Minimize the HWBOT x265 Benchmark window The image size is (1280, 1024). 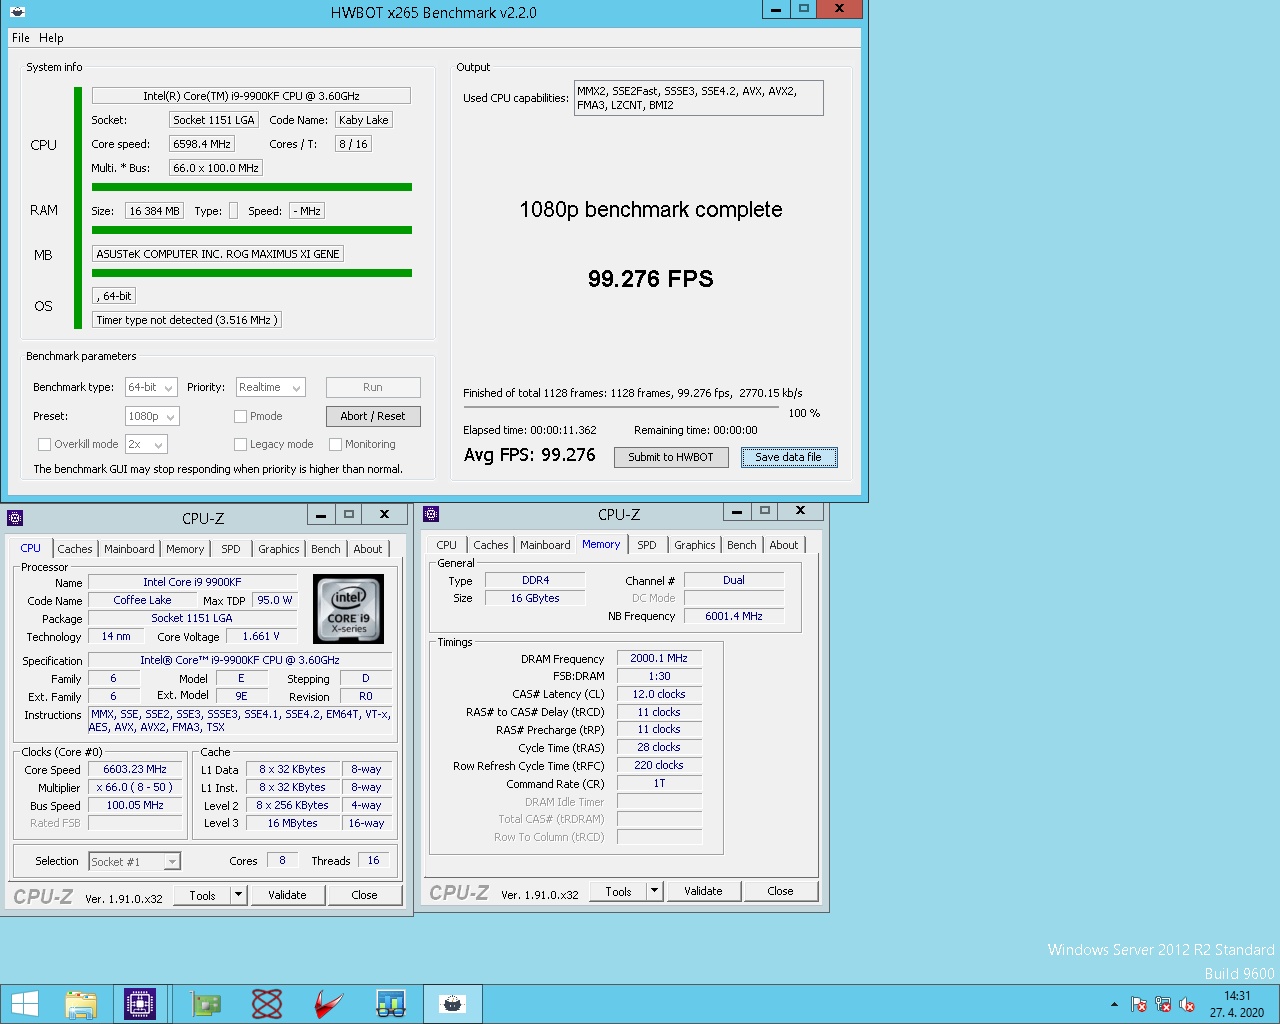click(776, 9)
